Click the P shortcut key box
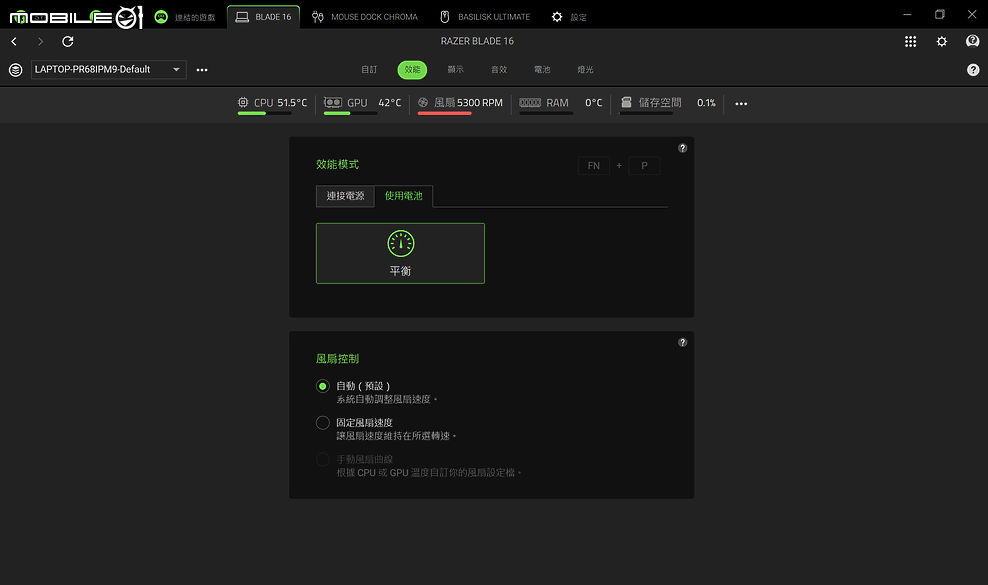 point(644,166)
